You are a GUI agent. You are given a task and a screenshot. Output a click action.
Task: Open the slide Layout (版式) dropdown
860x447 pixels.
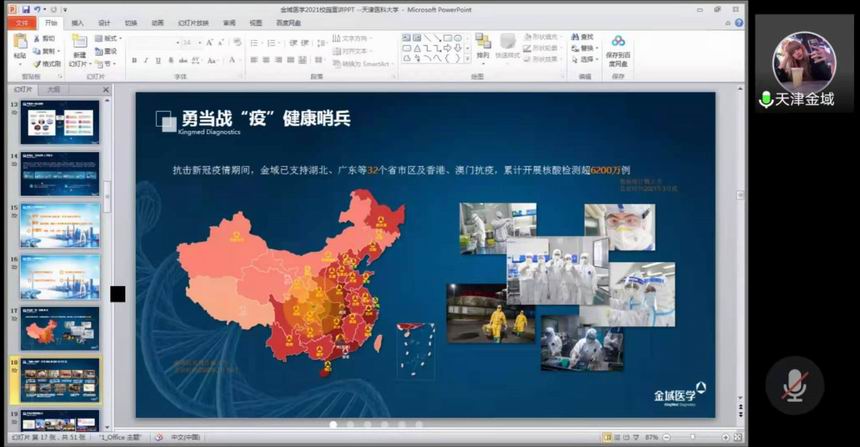click(x=109, y=38)
